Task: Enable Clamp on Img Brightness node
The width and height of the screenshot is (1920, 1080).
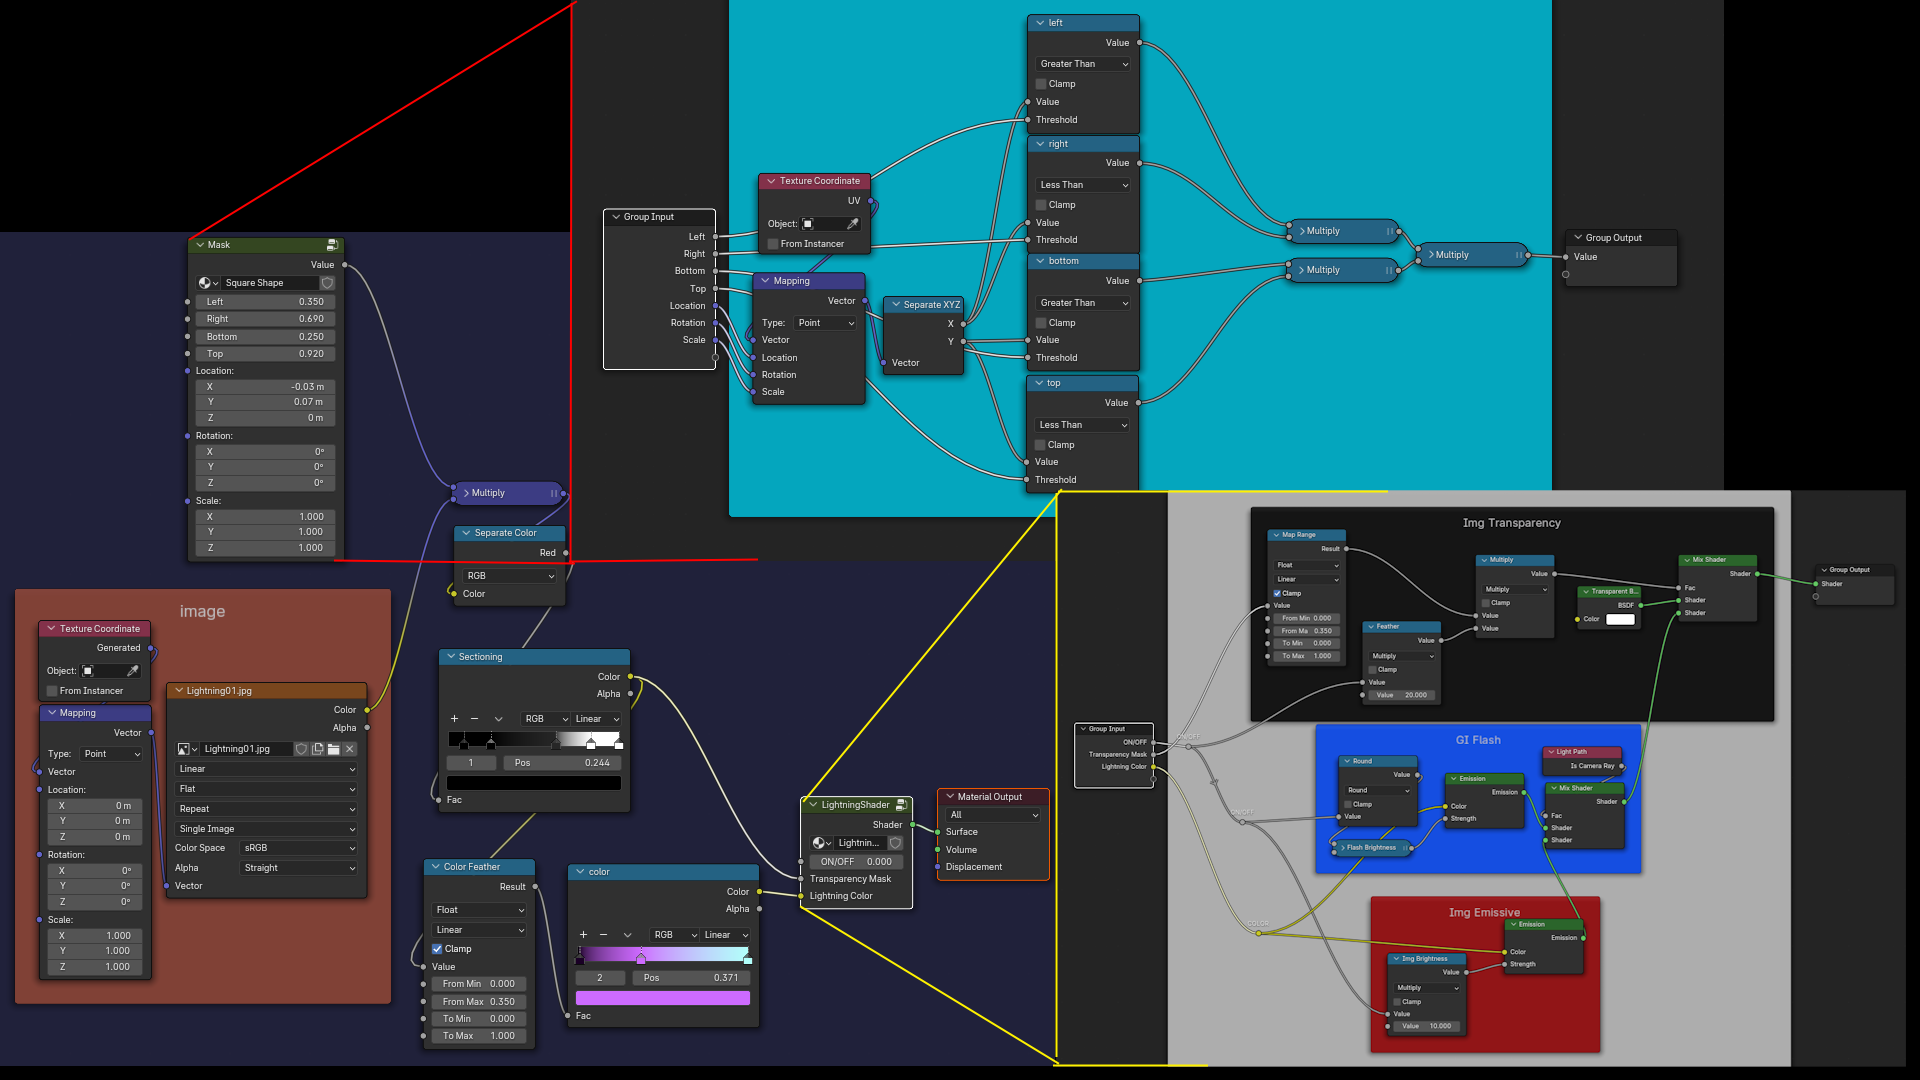Action: [x=1397, y=1002]
